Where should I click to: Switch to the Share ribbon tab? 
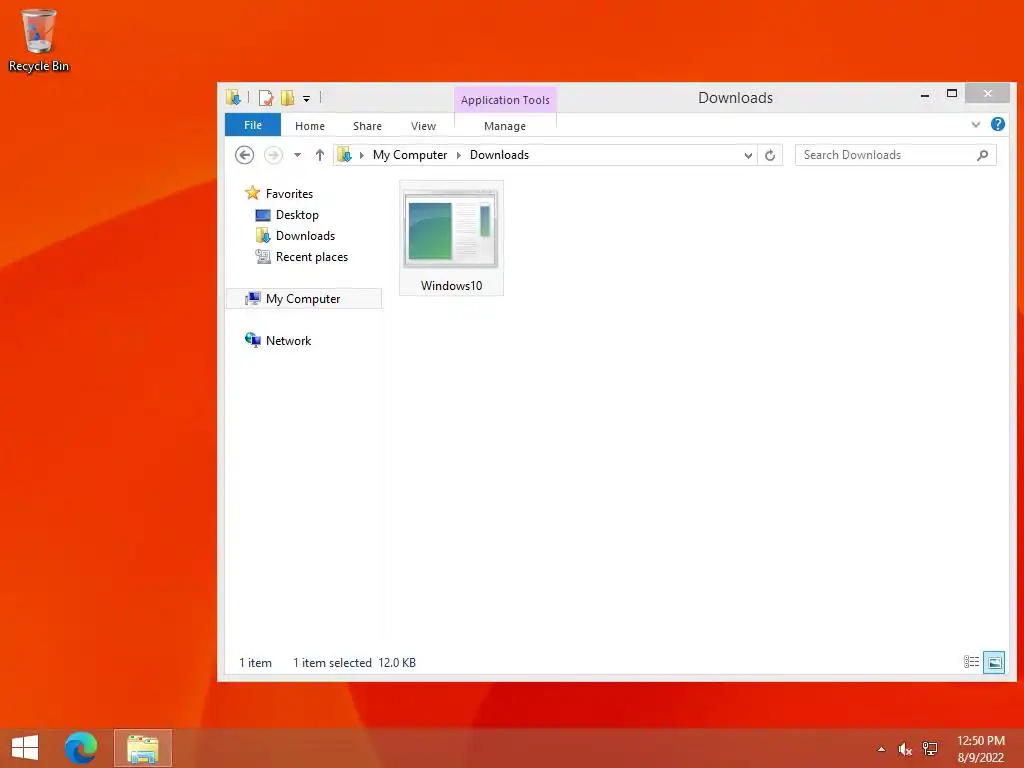[x=367, y=126]
